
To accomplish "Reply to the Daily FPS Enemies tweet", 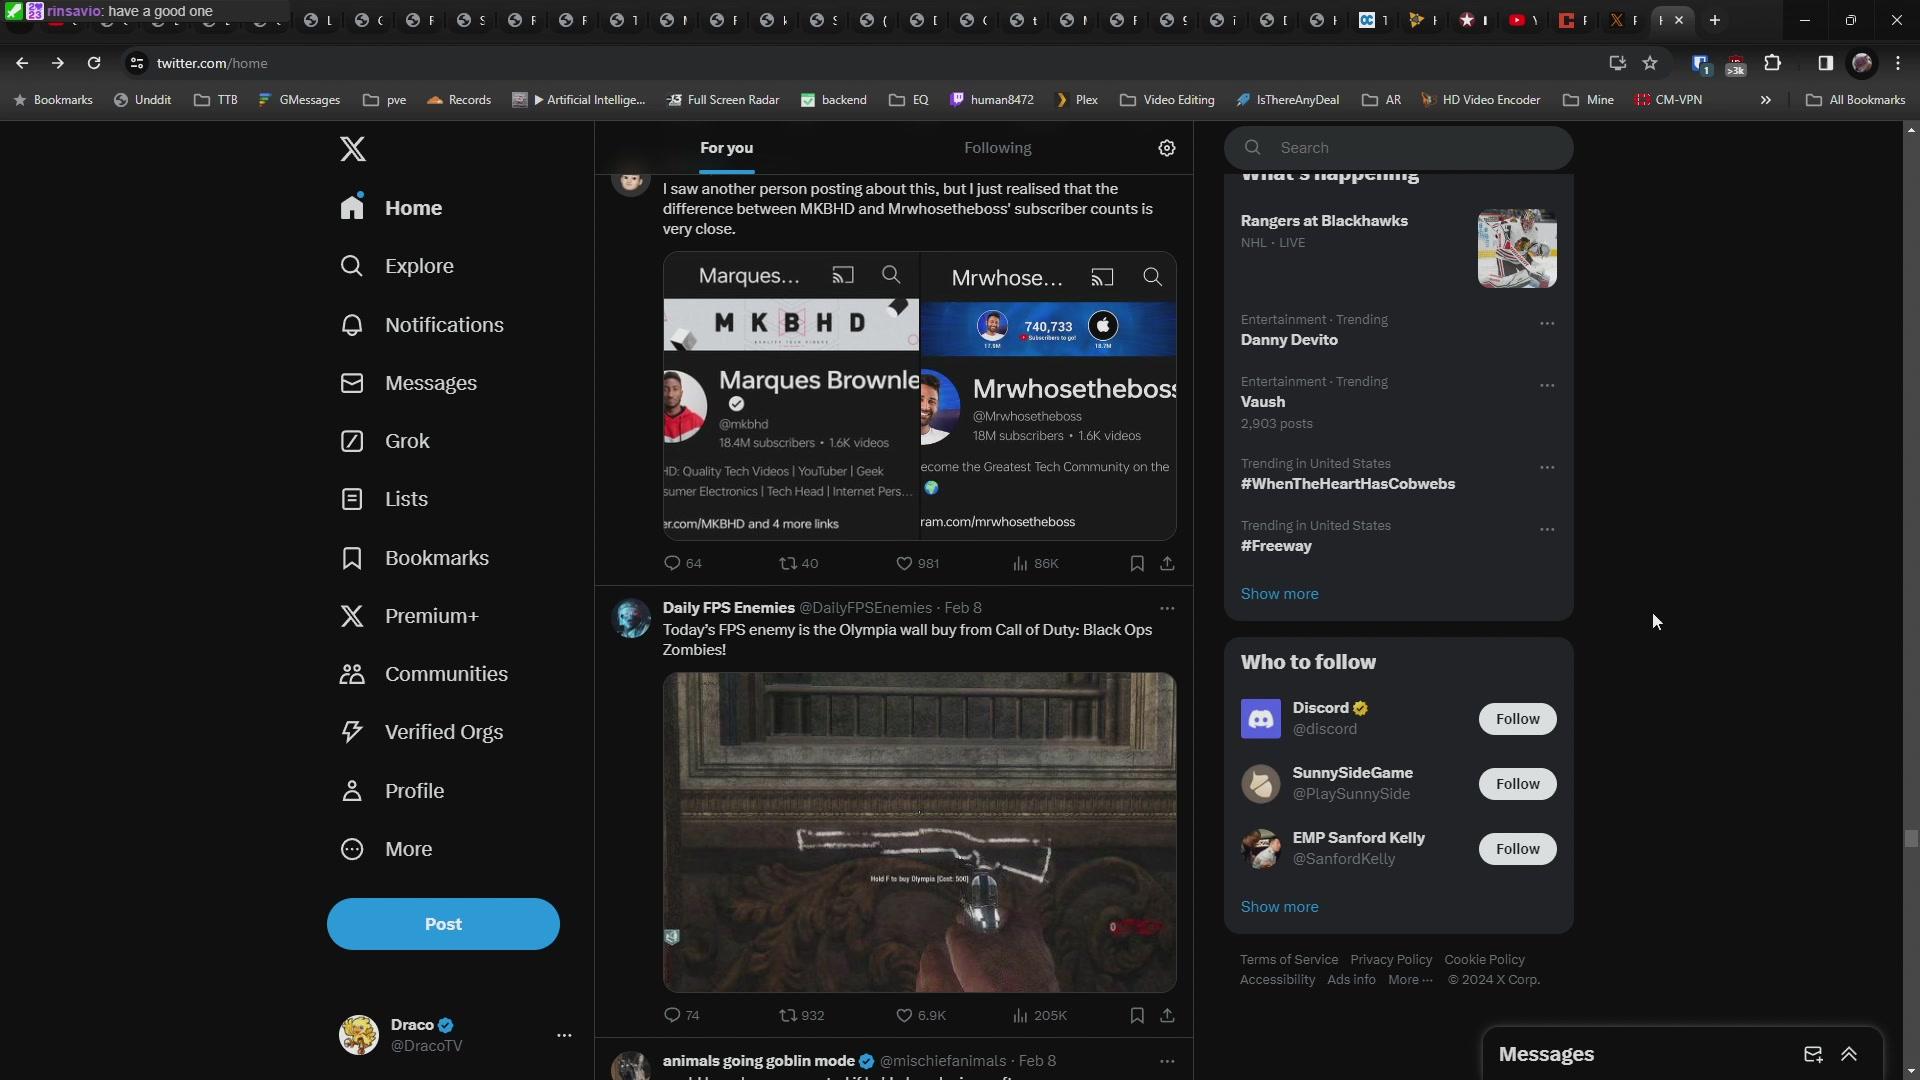I will coord(682,1016).
